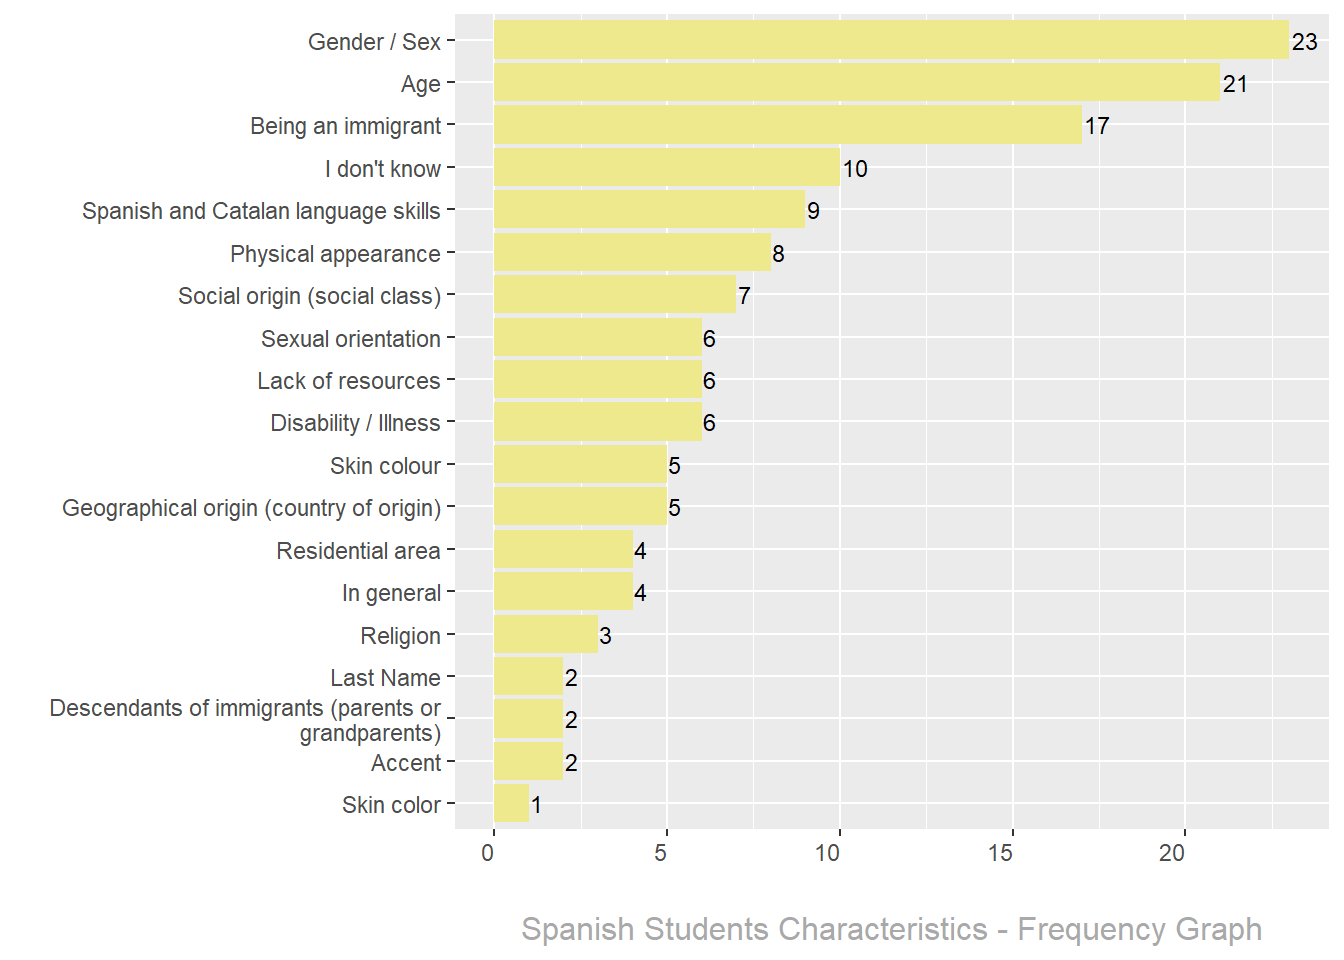
Task: Click the In general axis label
Action: 391,593
